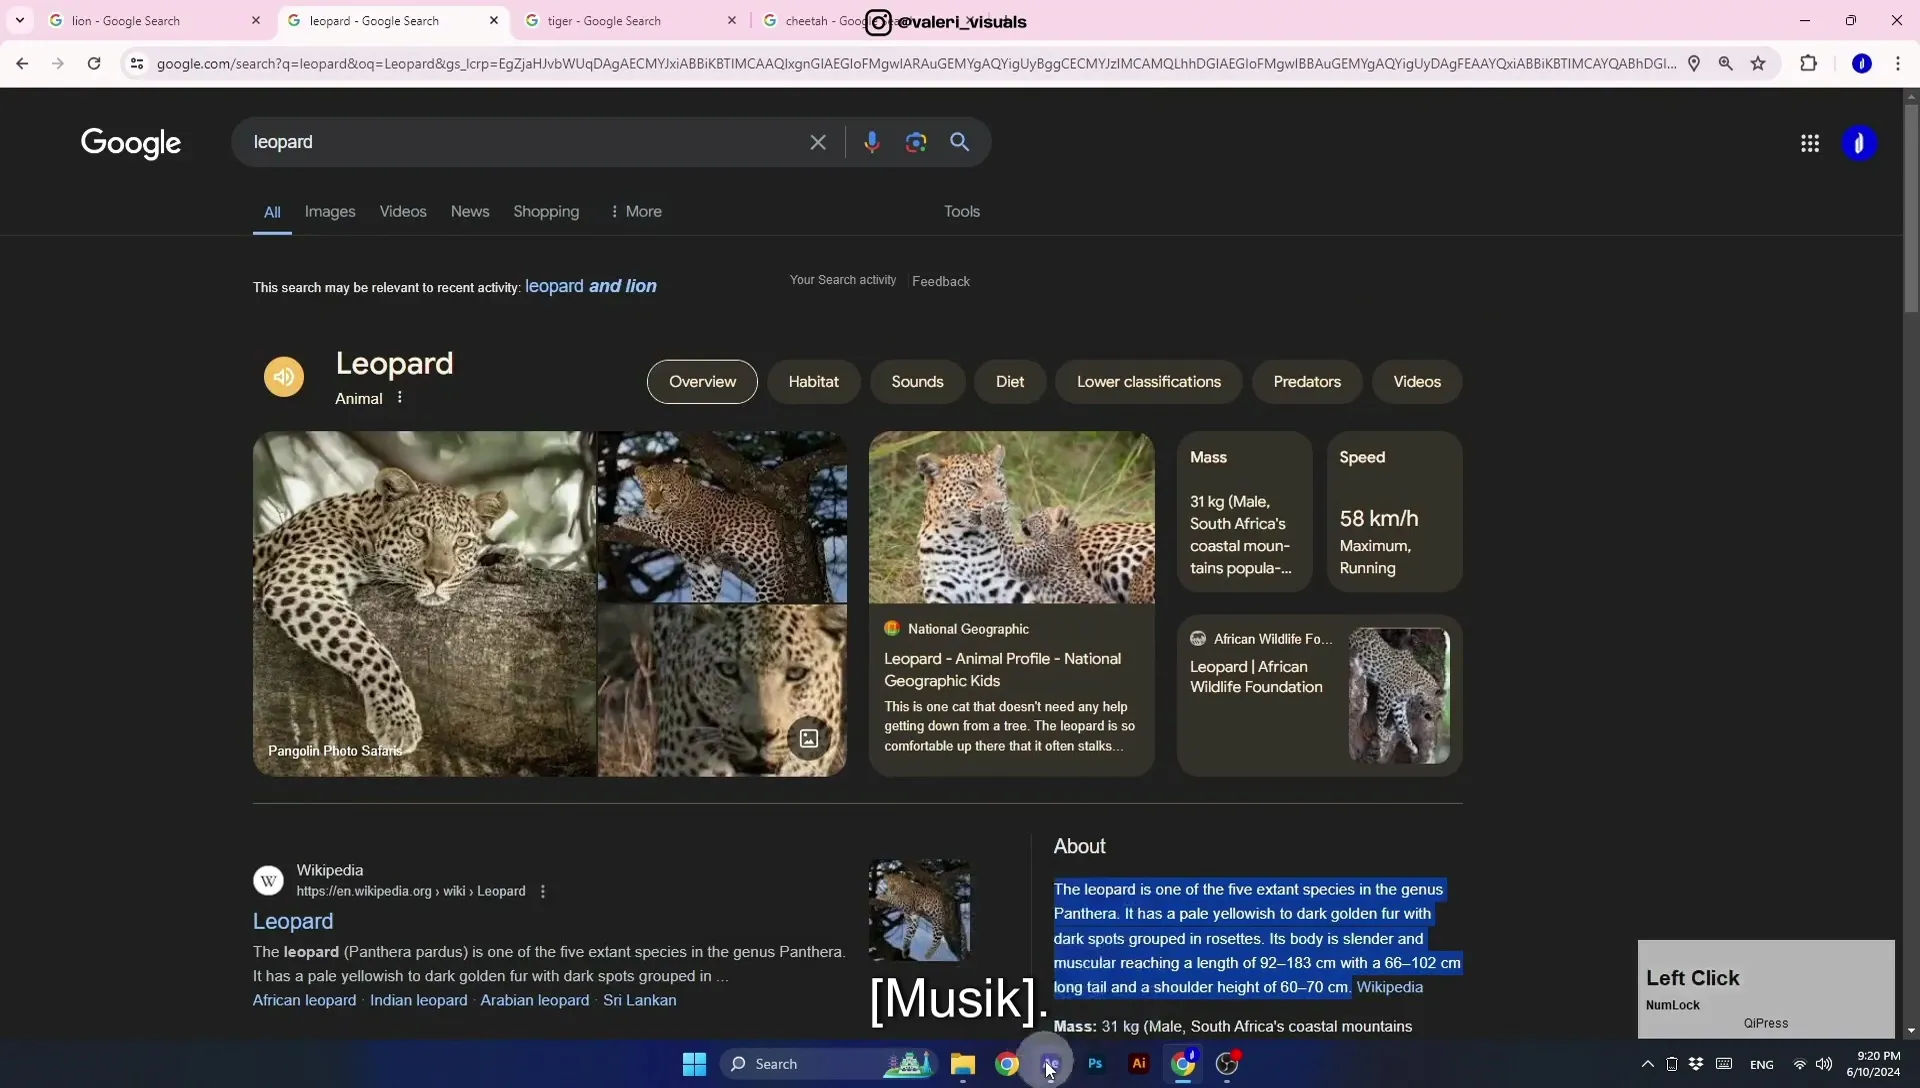Screen dimensions: 1920x1088
Task: Open more images icon on leopard collage
Action: [x=809, y=739]
